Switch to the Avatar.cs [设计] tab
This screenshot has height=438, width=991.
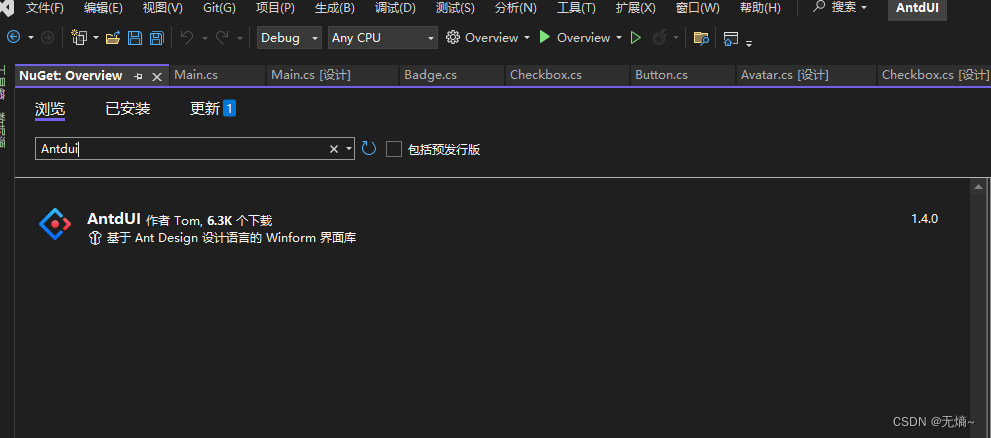click(806, 75)
